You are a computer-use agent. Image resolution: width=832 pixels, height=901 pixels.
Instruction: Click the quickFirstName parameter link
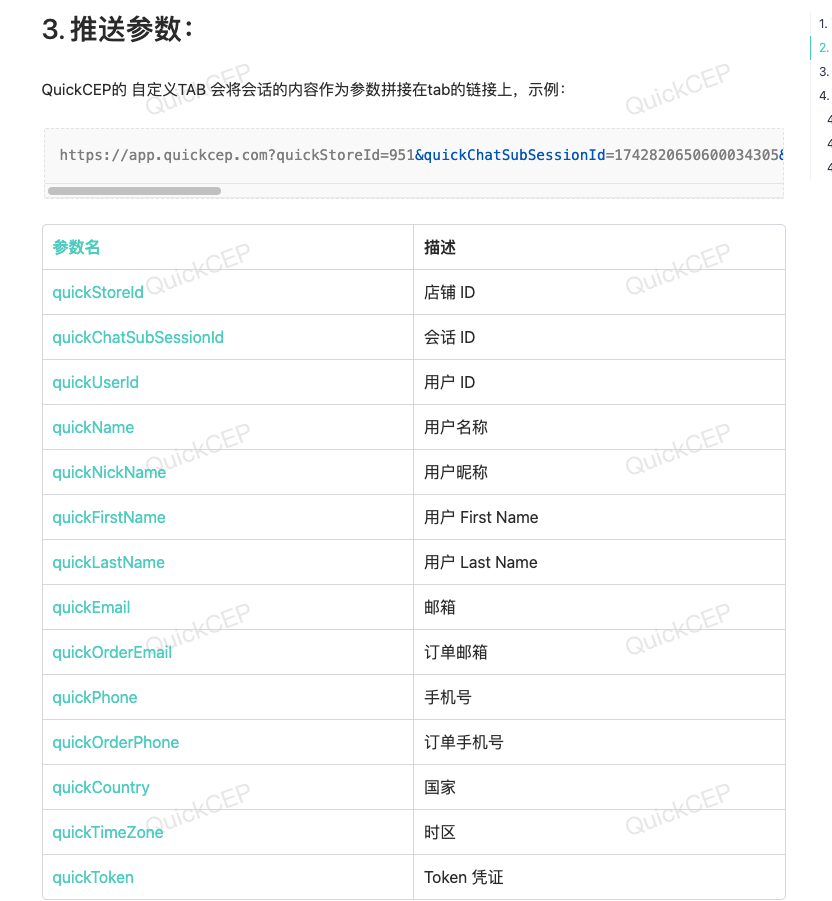pyautogui.click(x=109, y=517)
